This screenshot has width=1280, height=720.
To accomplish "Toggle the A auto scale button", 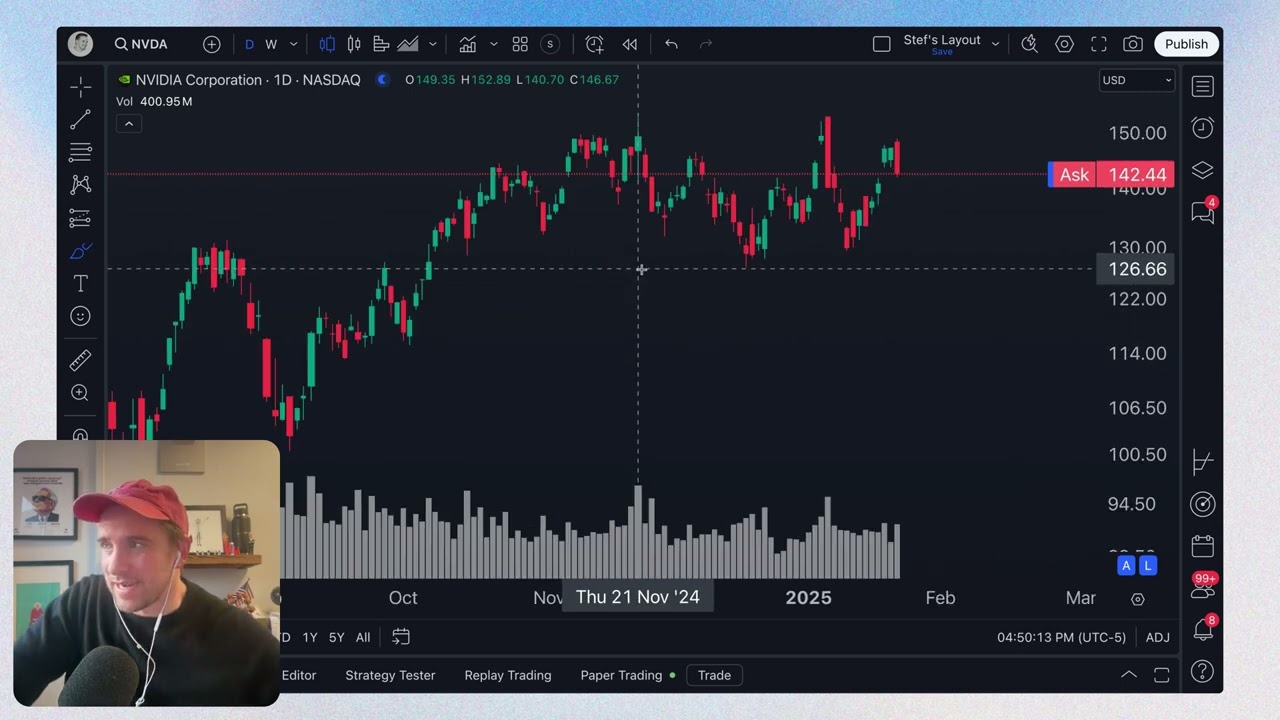I will click(1126, 566).
